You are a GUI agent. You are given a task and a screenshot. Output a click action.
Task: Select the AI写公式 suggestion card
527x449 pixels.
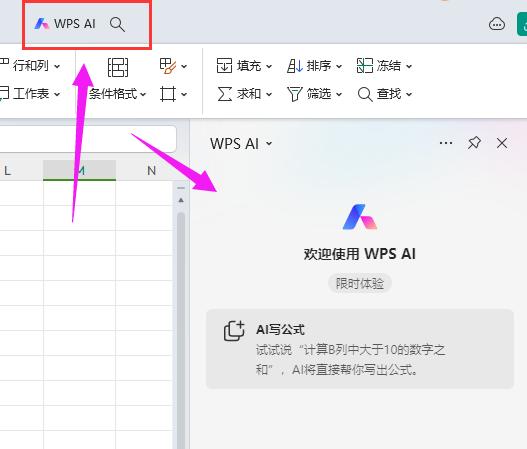coord(360,349)
